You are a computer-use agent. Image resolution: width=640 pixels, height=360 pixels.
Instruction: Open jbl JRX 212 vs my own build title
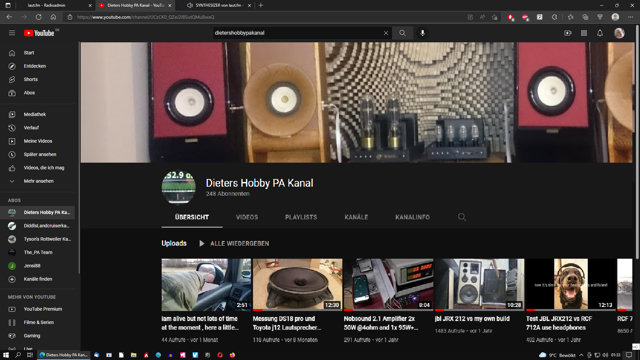[472, 319]
